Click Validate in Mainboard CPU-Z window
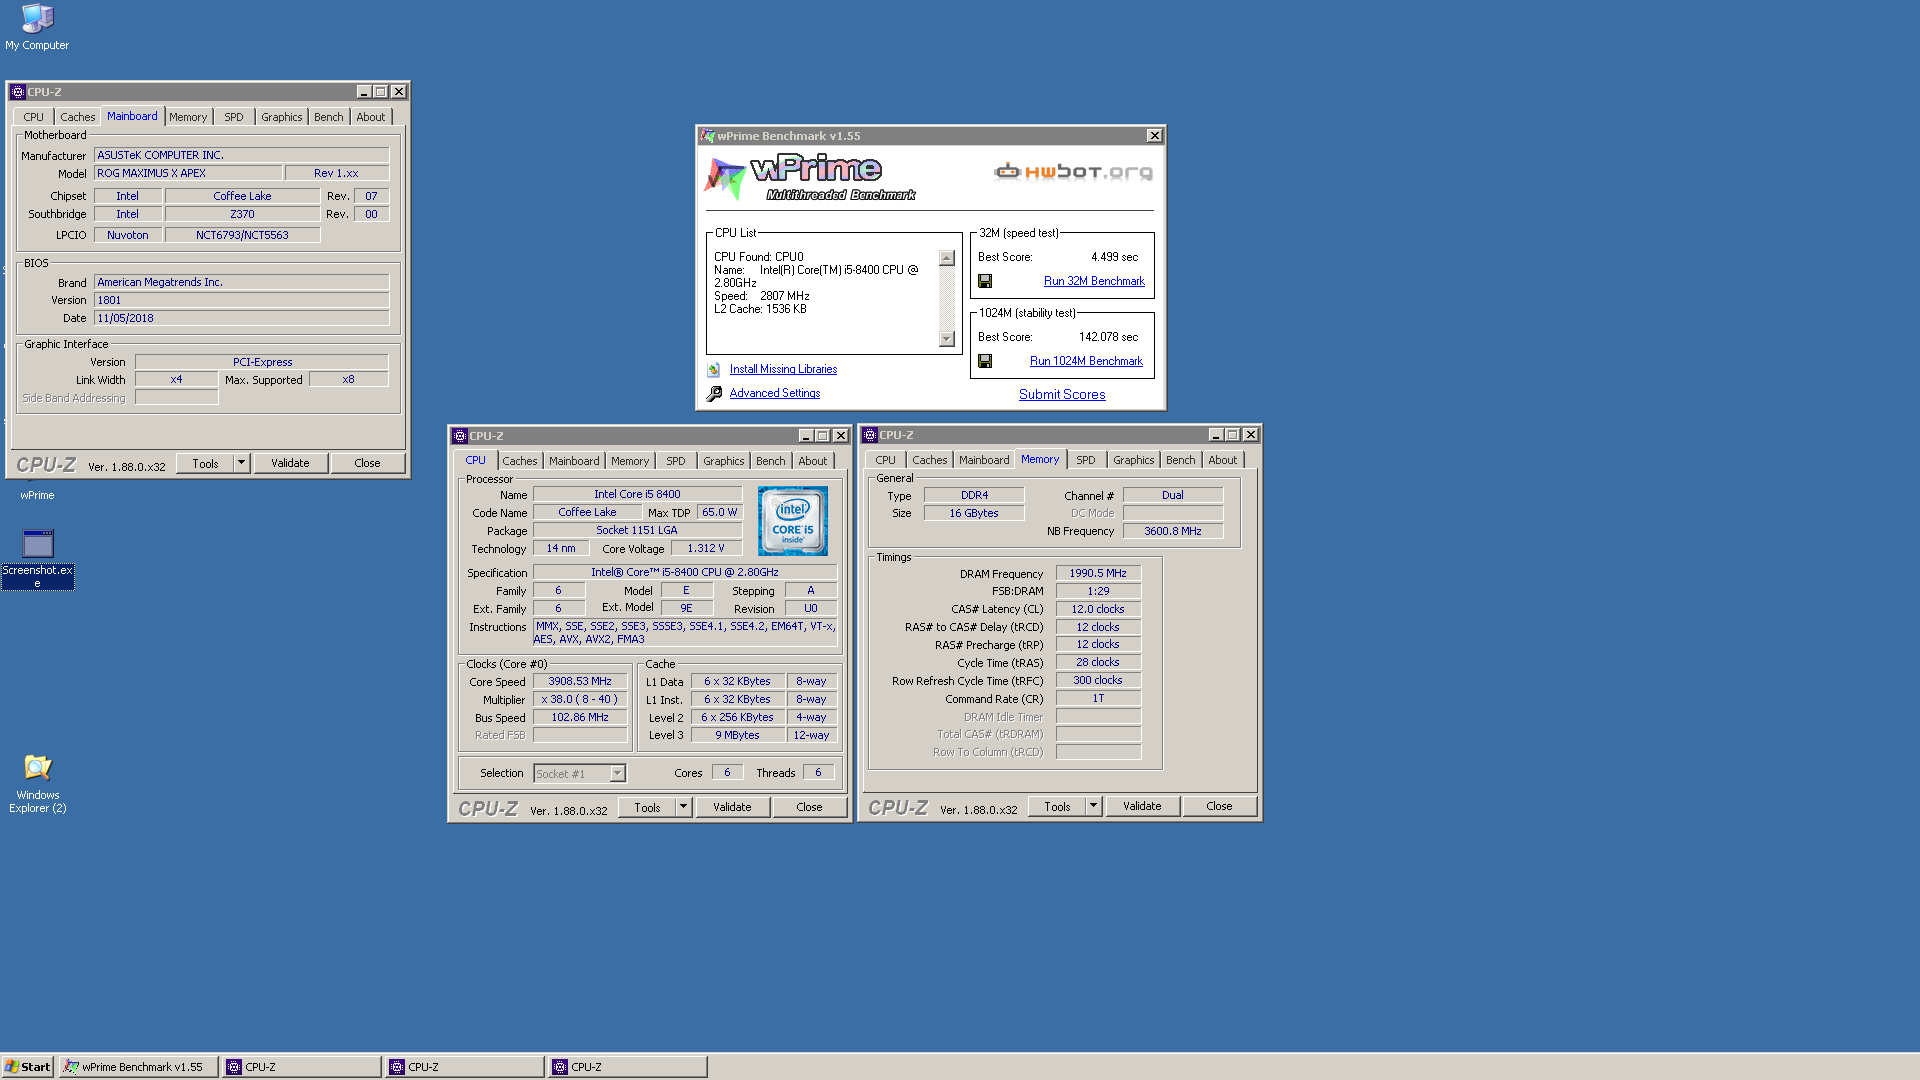This screenshot has height=1080, width=1920. tap(290, 463)
